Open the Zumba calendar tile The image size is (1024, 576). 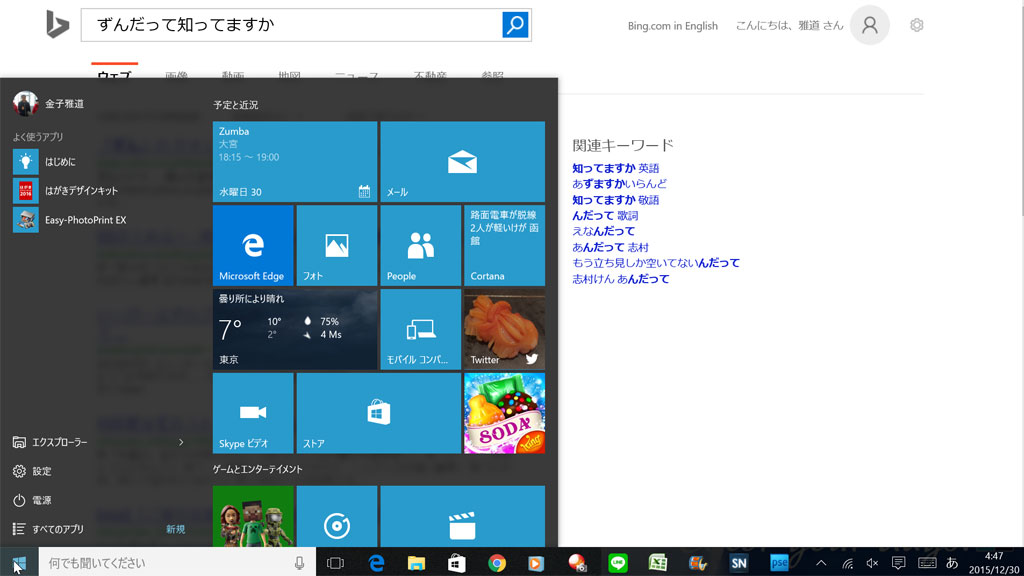(295, 161)
